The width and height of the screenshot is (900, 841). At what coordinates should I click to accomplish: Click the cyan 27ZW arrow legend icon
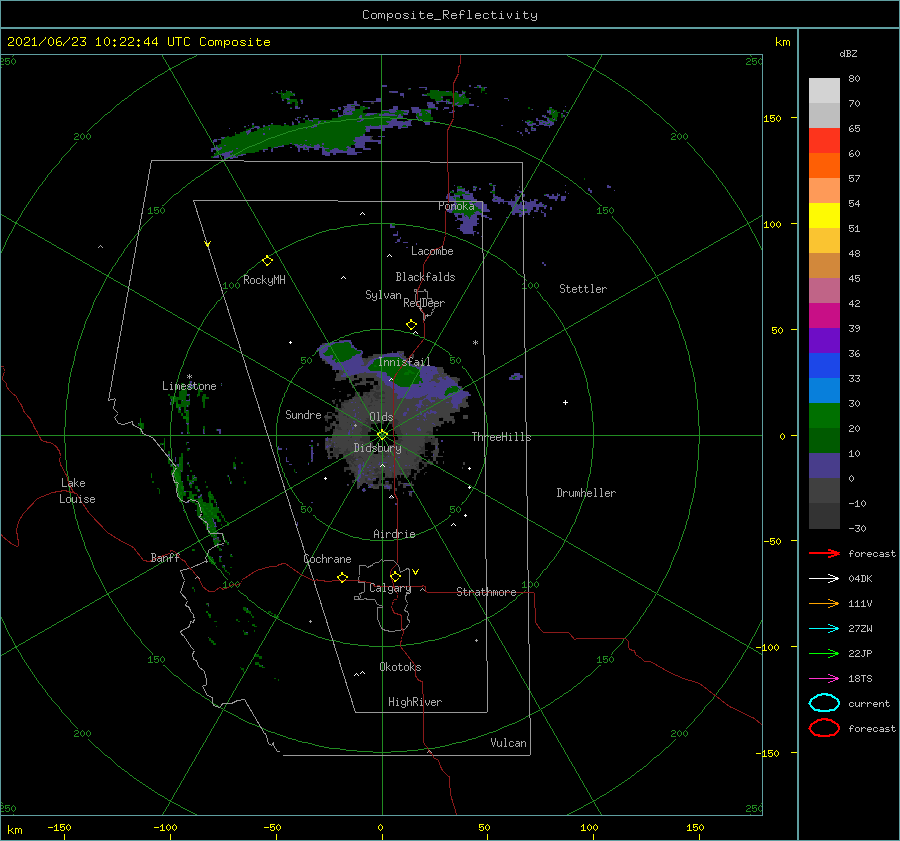tap(824, 629)
